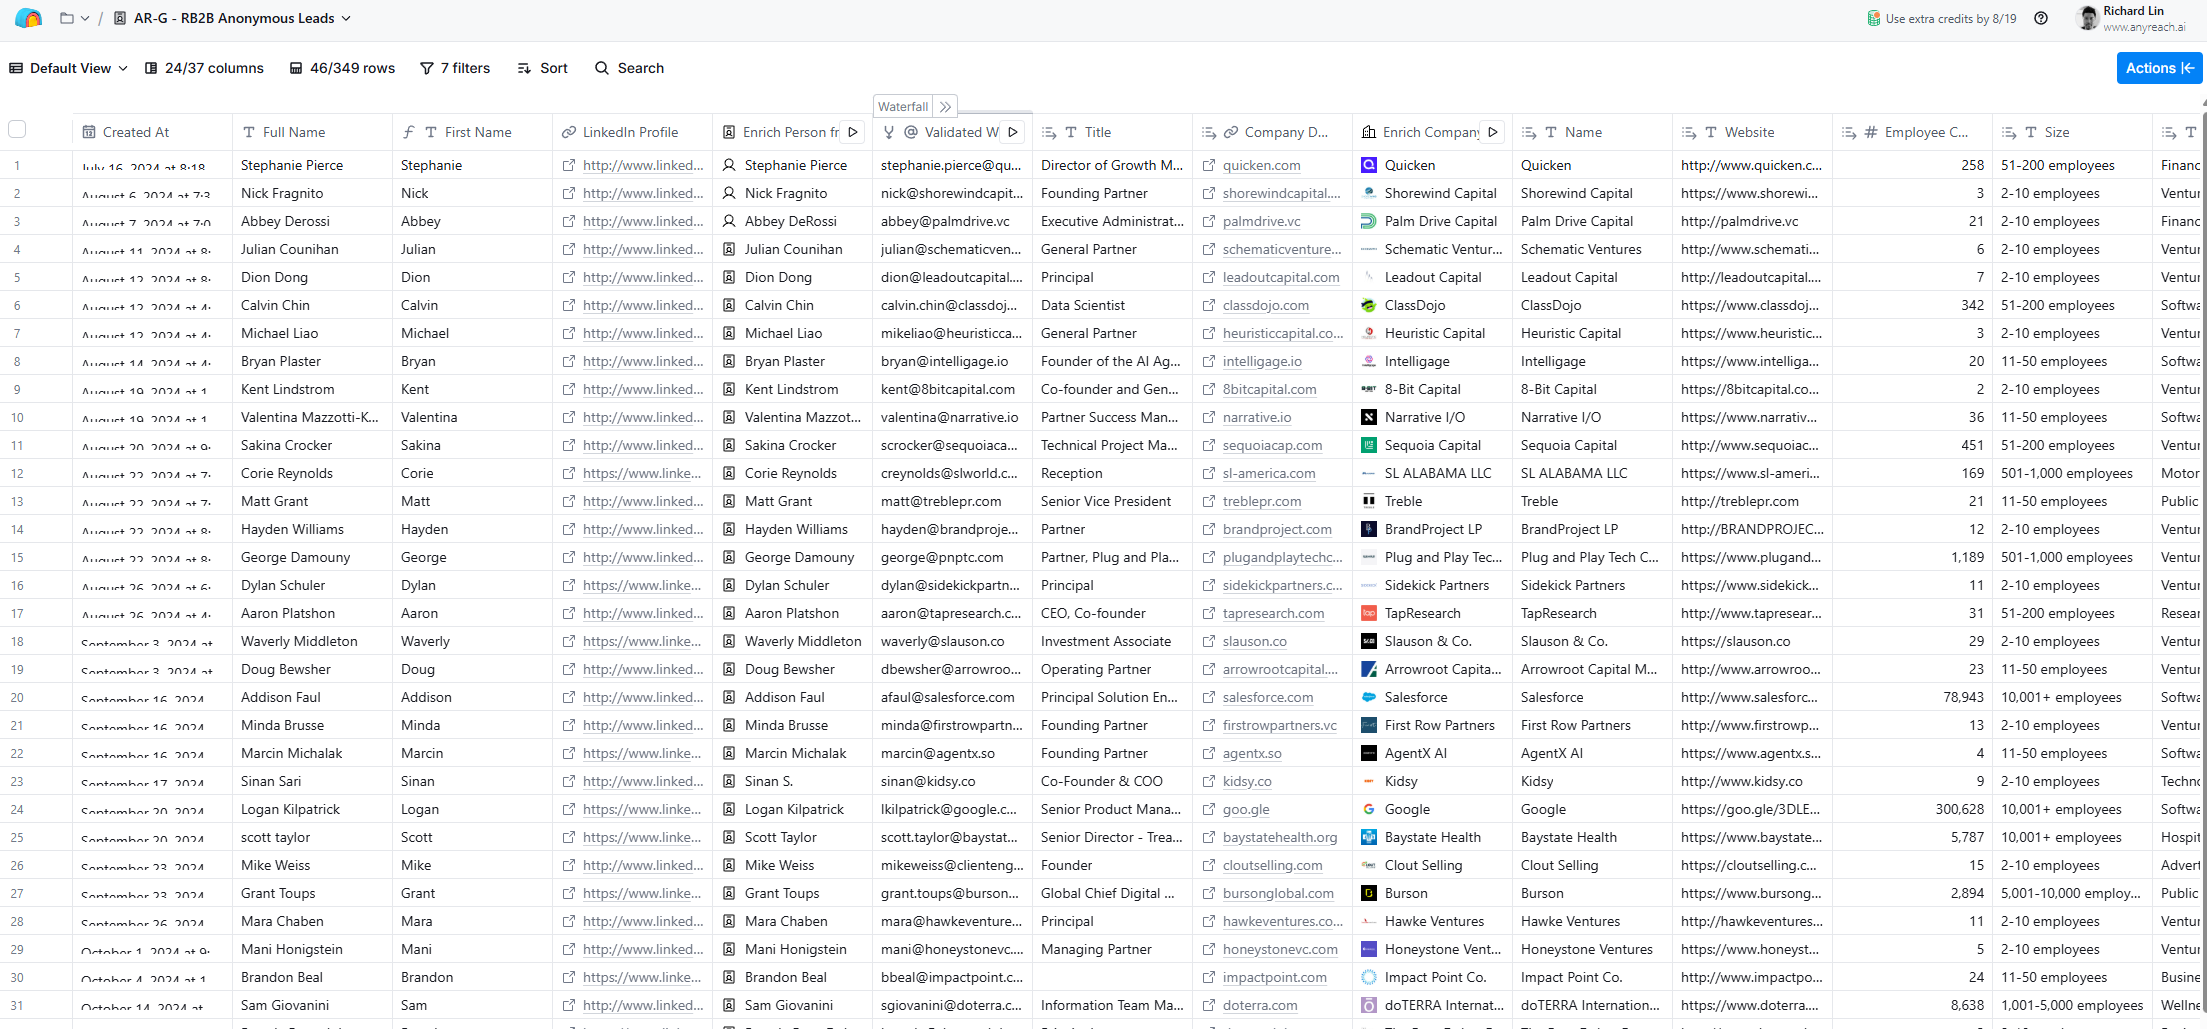Click the Baystate Health logo icon
This screenshot has width=2207, height=1029.
1369,837
